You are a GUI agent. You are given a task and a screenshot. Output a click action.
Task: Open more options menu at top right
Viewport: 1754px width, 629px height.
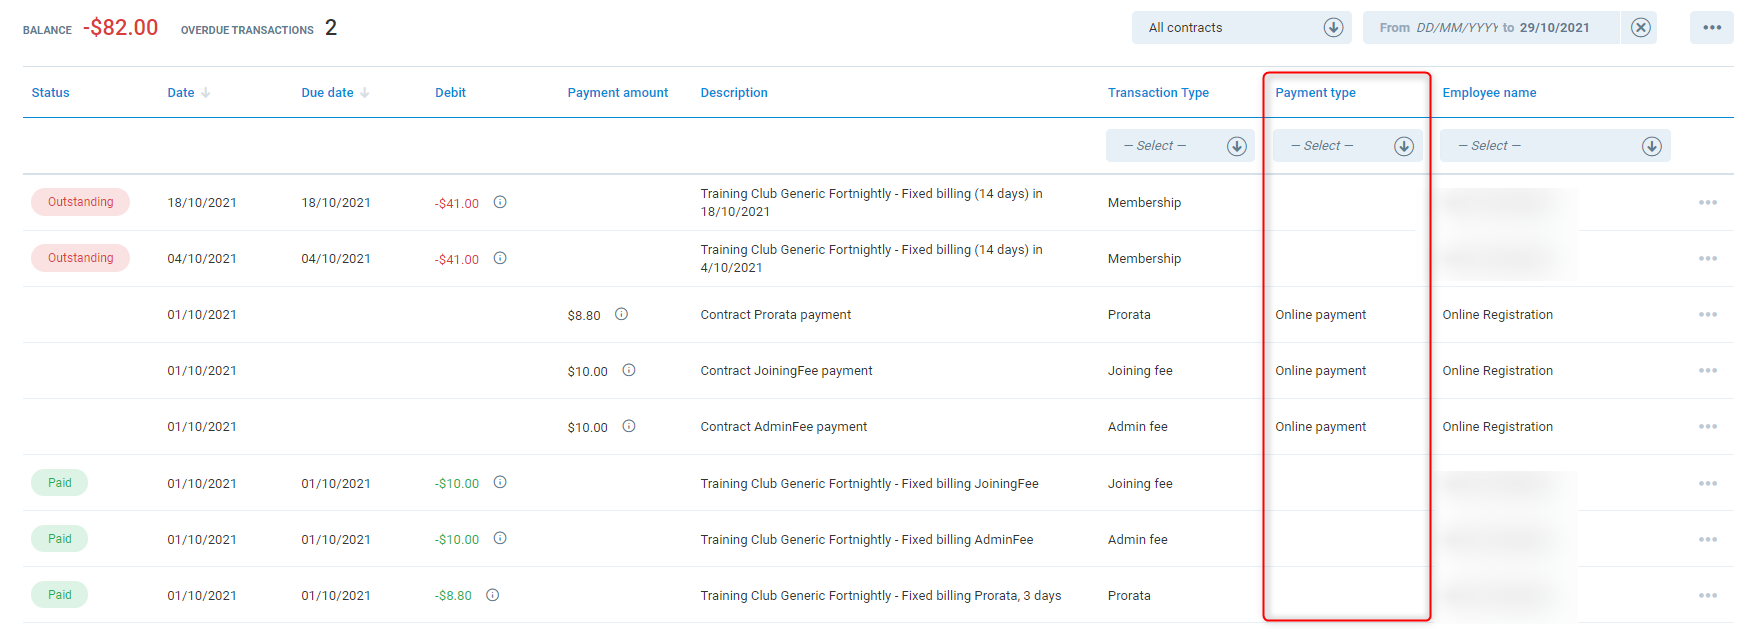coord(1711,28)
